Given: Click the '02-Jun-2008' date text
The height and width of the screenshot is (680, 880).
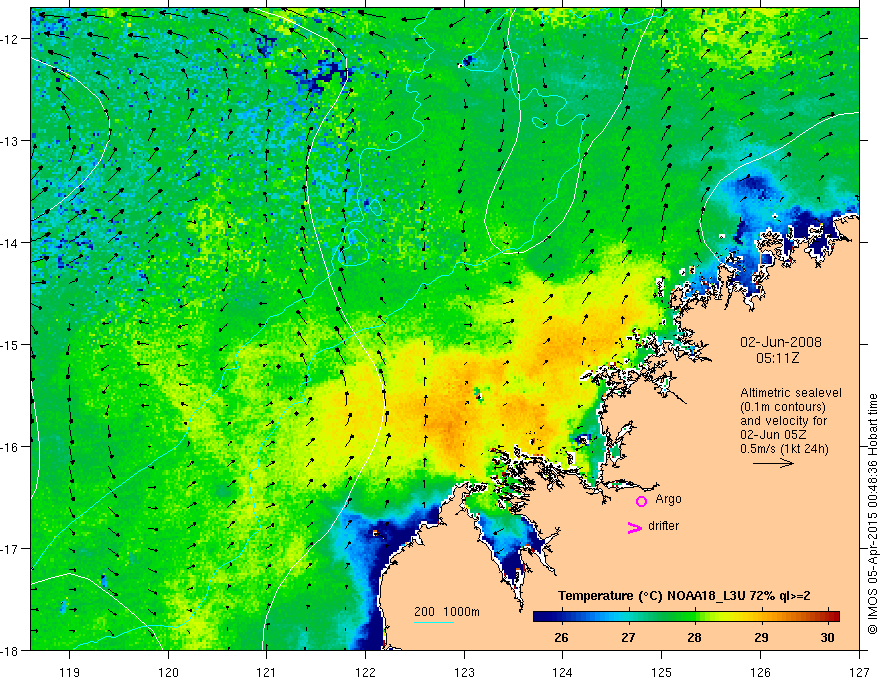Looking at the screenshot, I should [780, 342].
